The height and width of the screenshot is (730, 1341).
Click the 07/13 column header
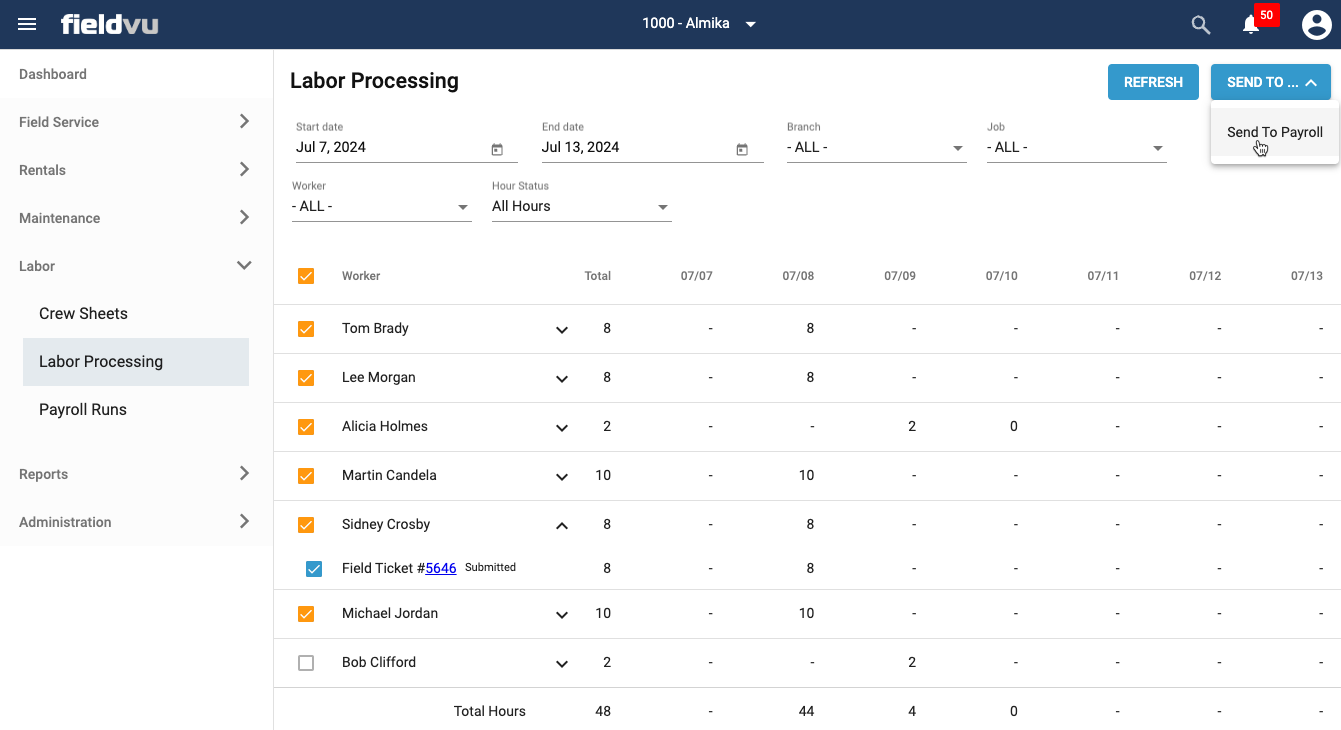[x=1306, y=276]
